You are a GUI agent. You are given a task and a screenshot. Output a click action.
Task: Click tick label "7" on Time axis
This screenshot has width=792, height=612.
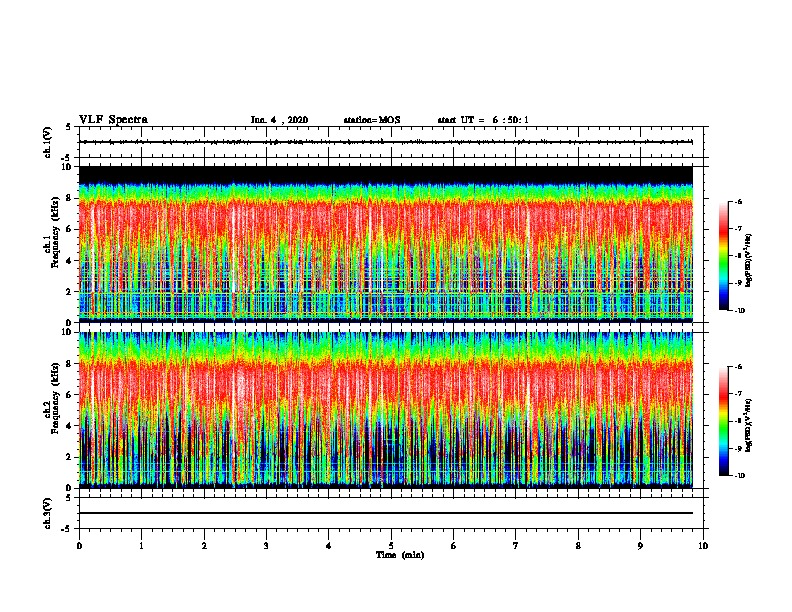coord(516,546)
